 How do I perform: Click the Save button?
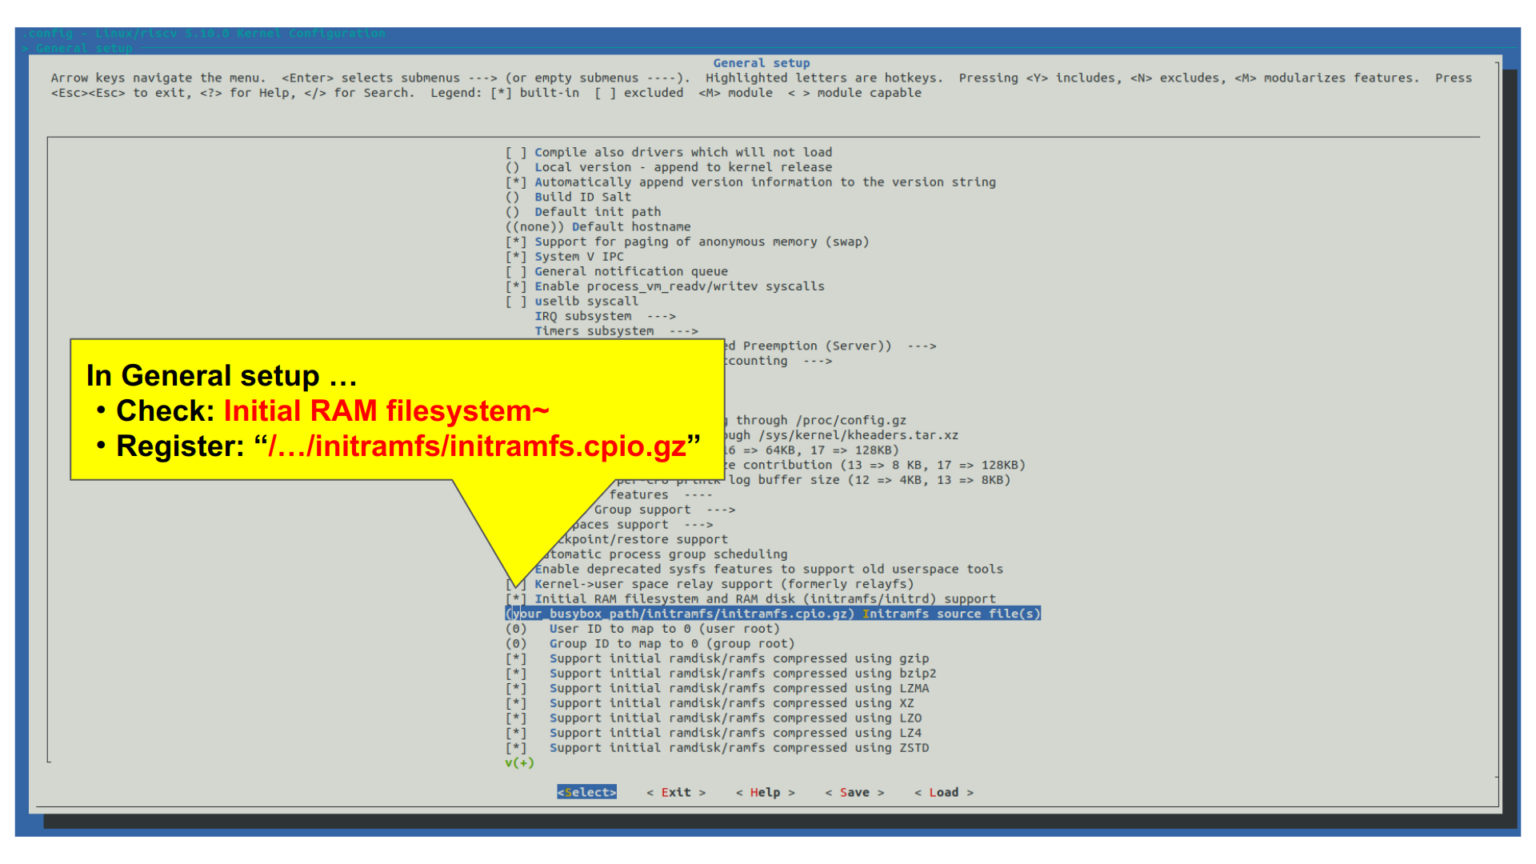tap(854, 792)
